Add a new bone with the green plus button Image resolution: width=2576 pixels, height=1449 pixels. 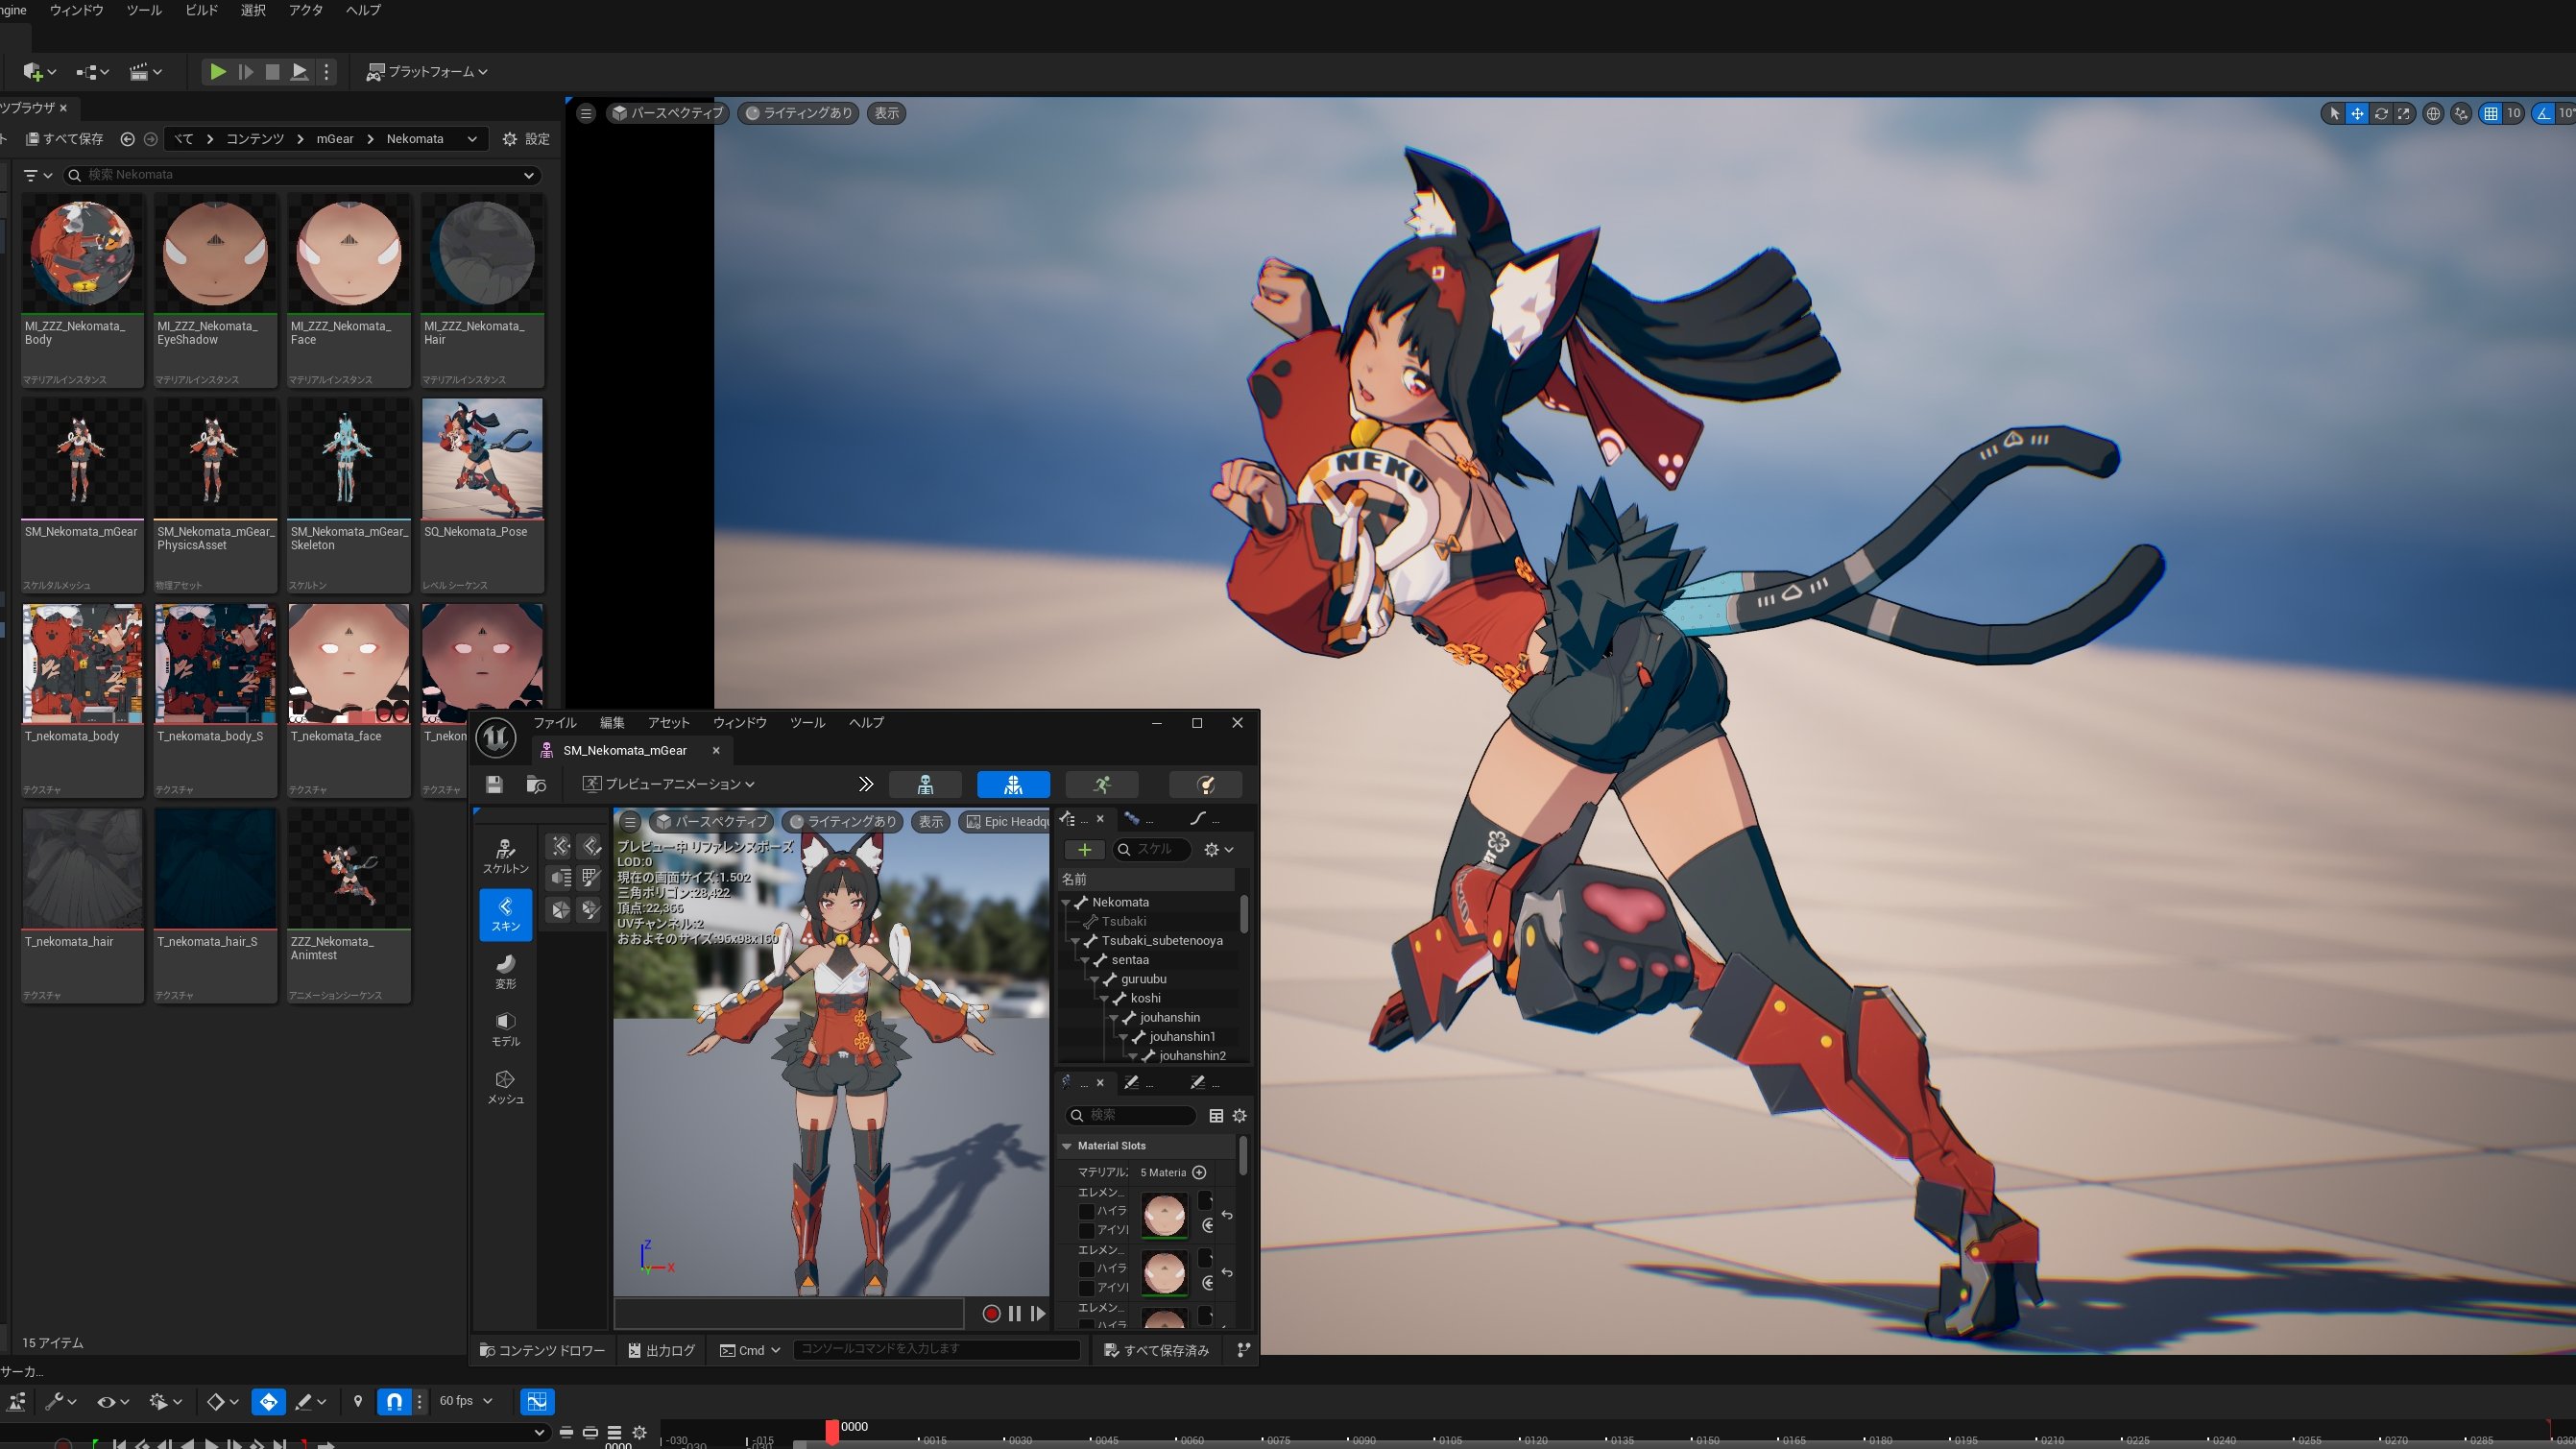(1084, 850)
